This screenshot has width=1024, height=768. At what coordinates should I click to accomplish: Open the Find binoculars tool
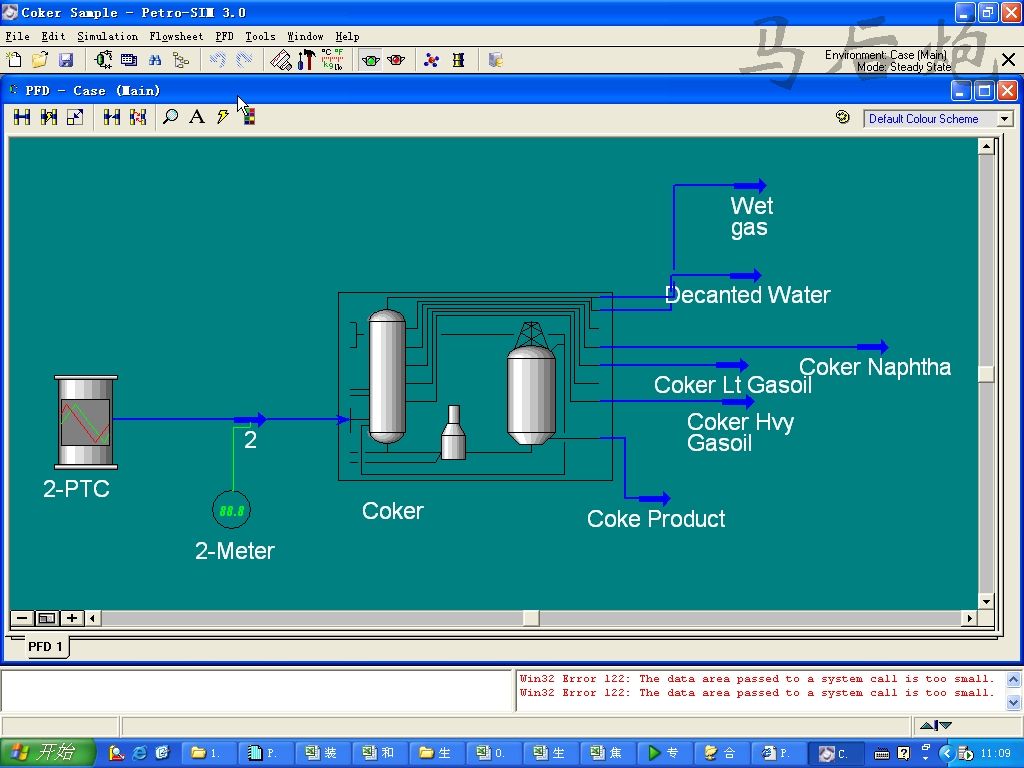[155, 60]
